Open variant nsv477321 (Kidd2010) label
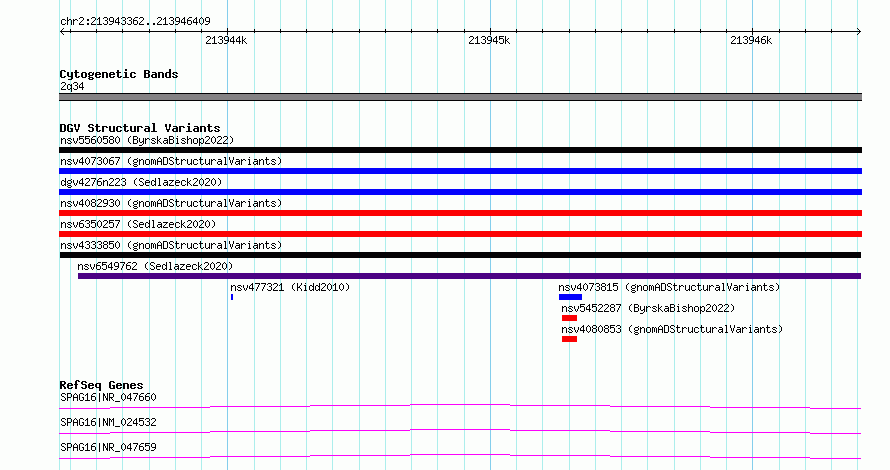This screenshot has height=470, width=890. [x=290, y=287]
